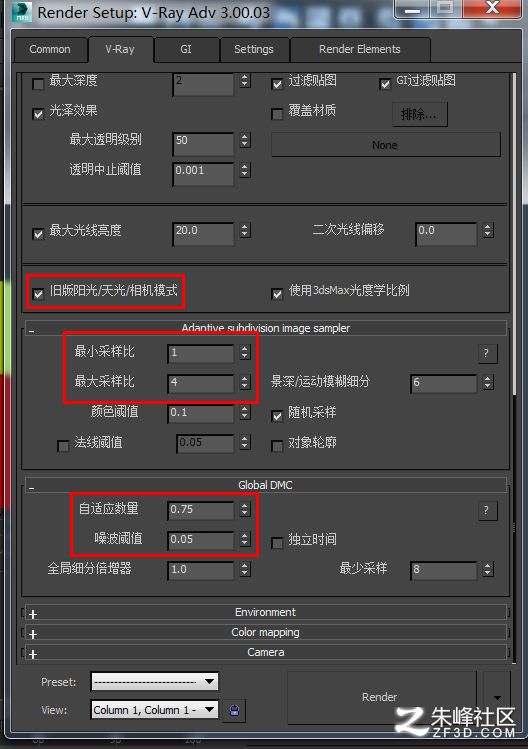Click the lock view icon beside View dropdown
This screenshot has width=528, height=749.
(234, 710)
